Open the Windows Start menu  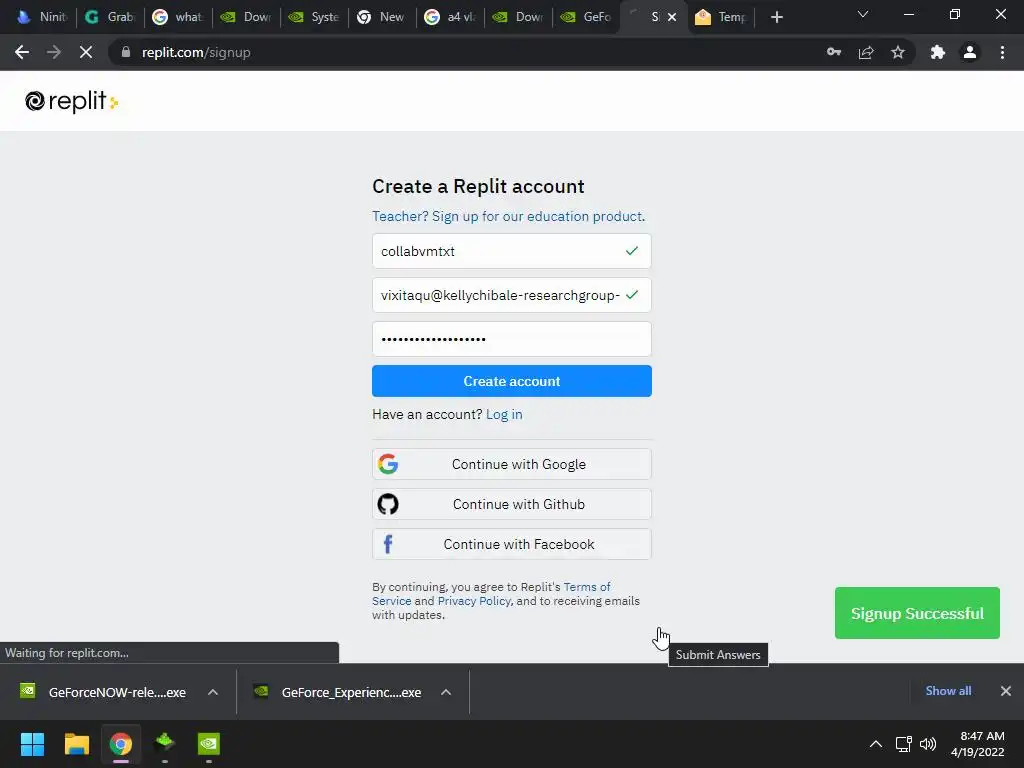point(32,744)
